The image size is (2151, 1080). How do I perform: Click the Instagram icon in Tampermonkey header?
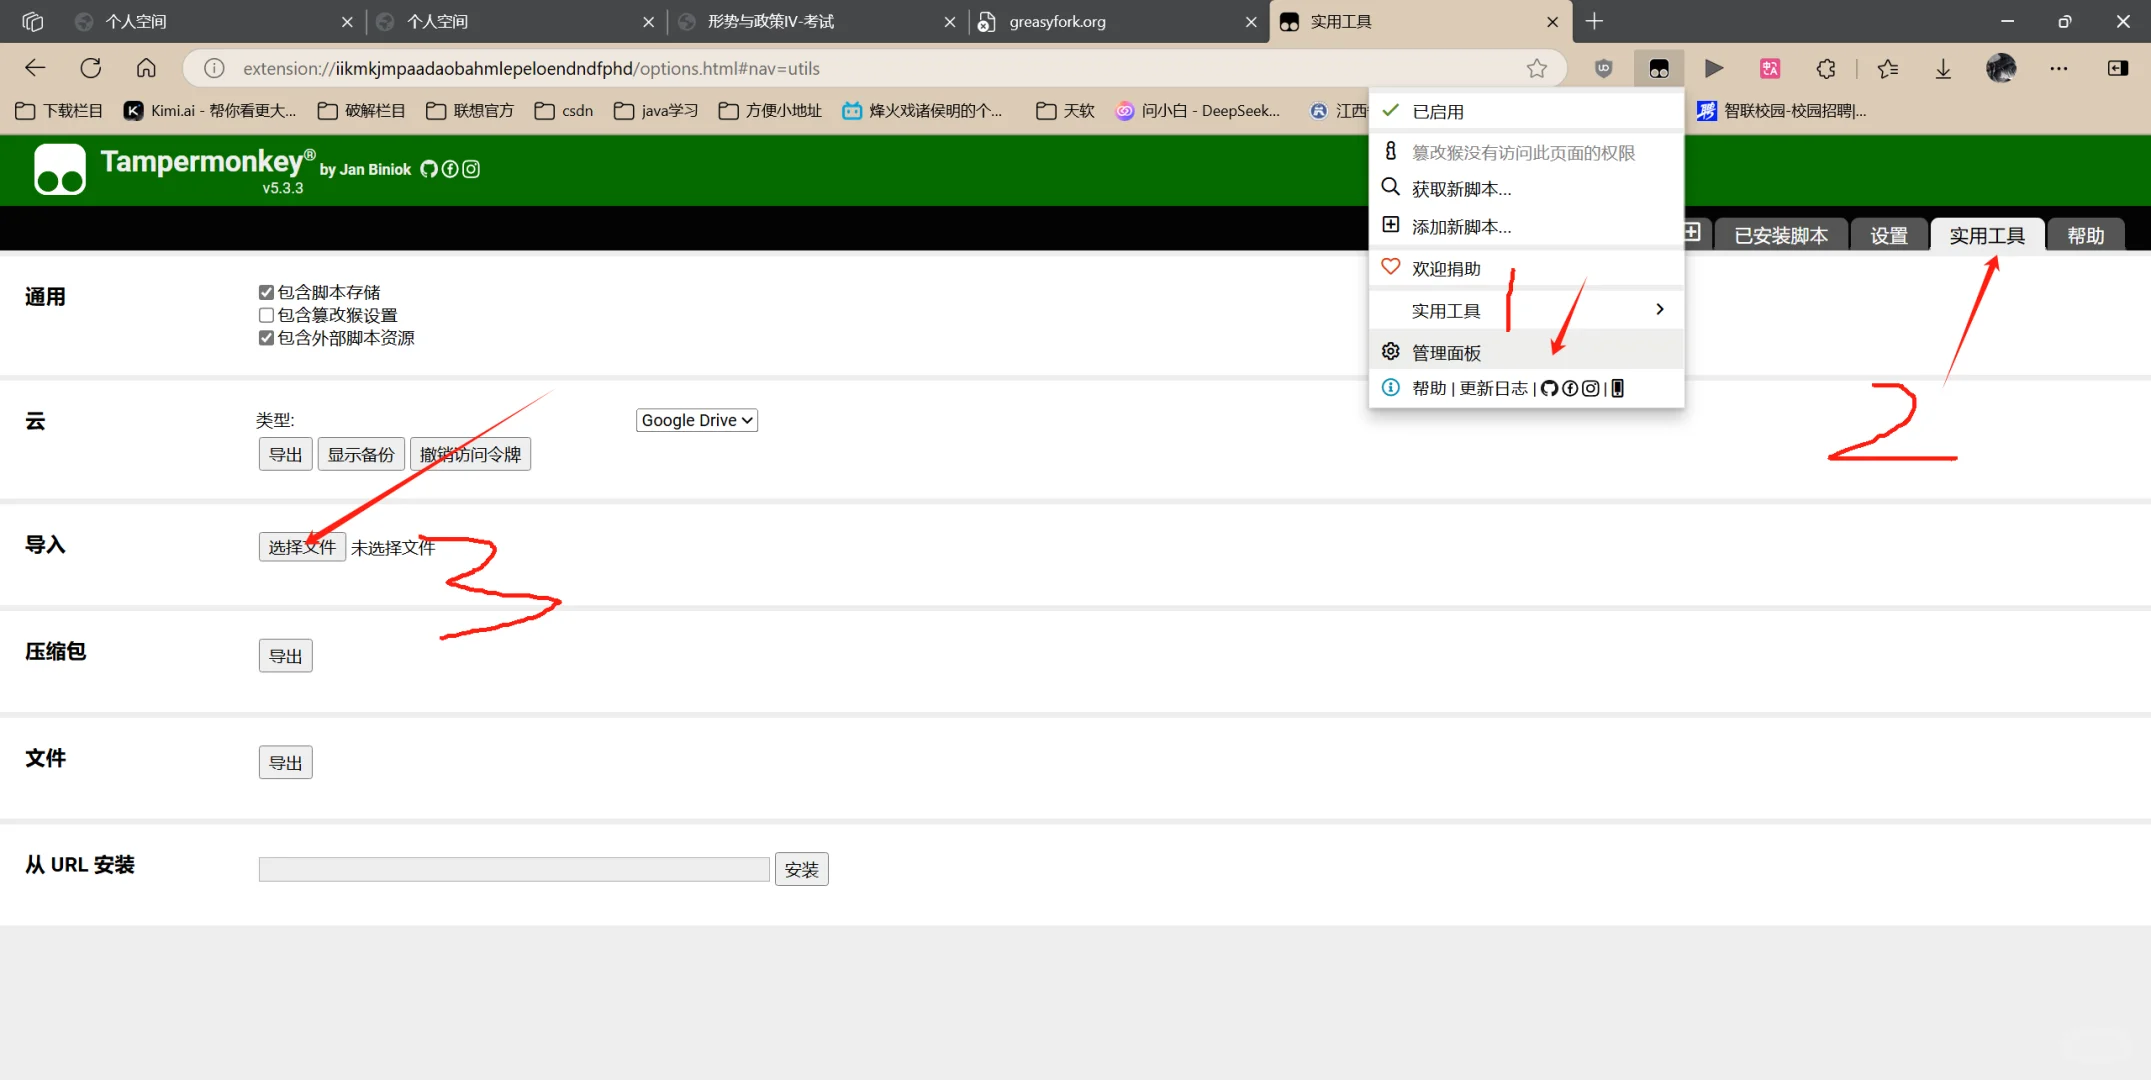click(471, 169)
